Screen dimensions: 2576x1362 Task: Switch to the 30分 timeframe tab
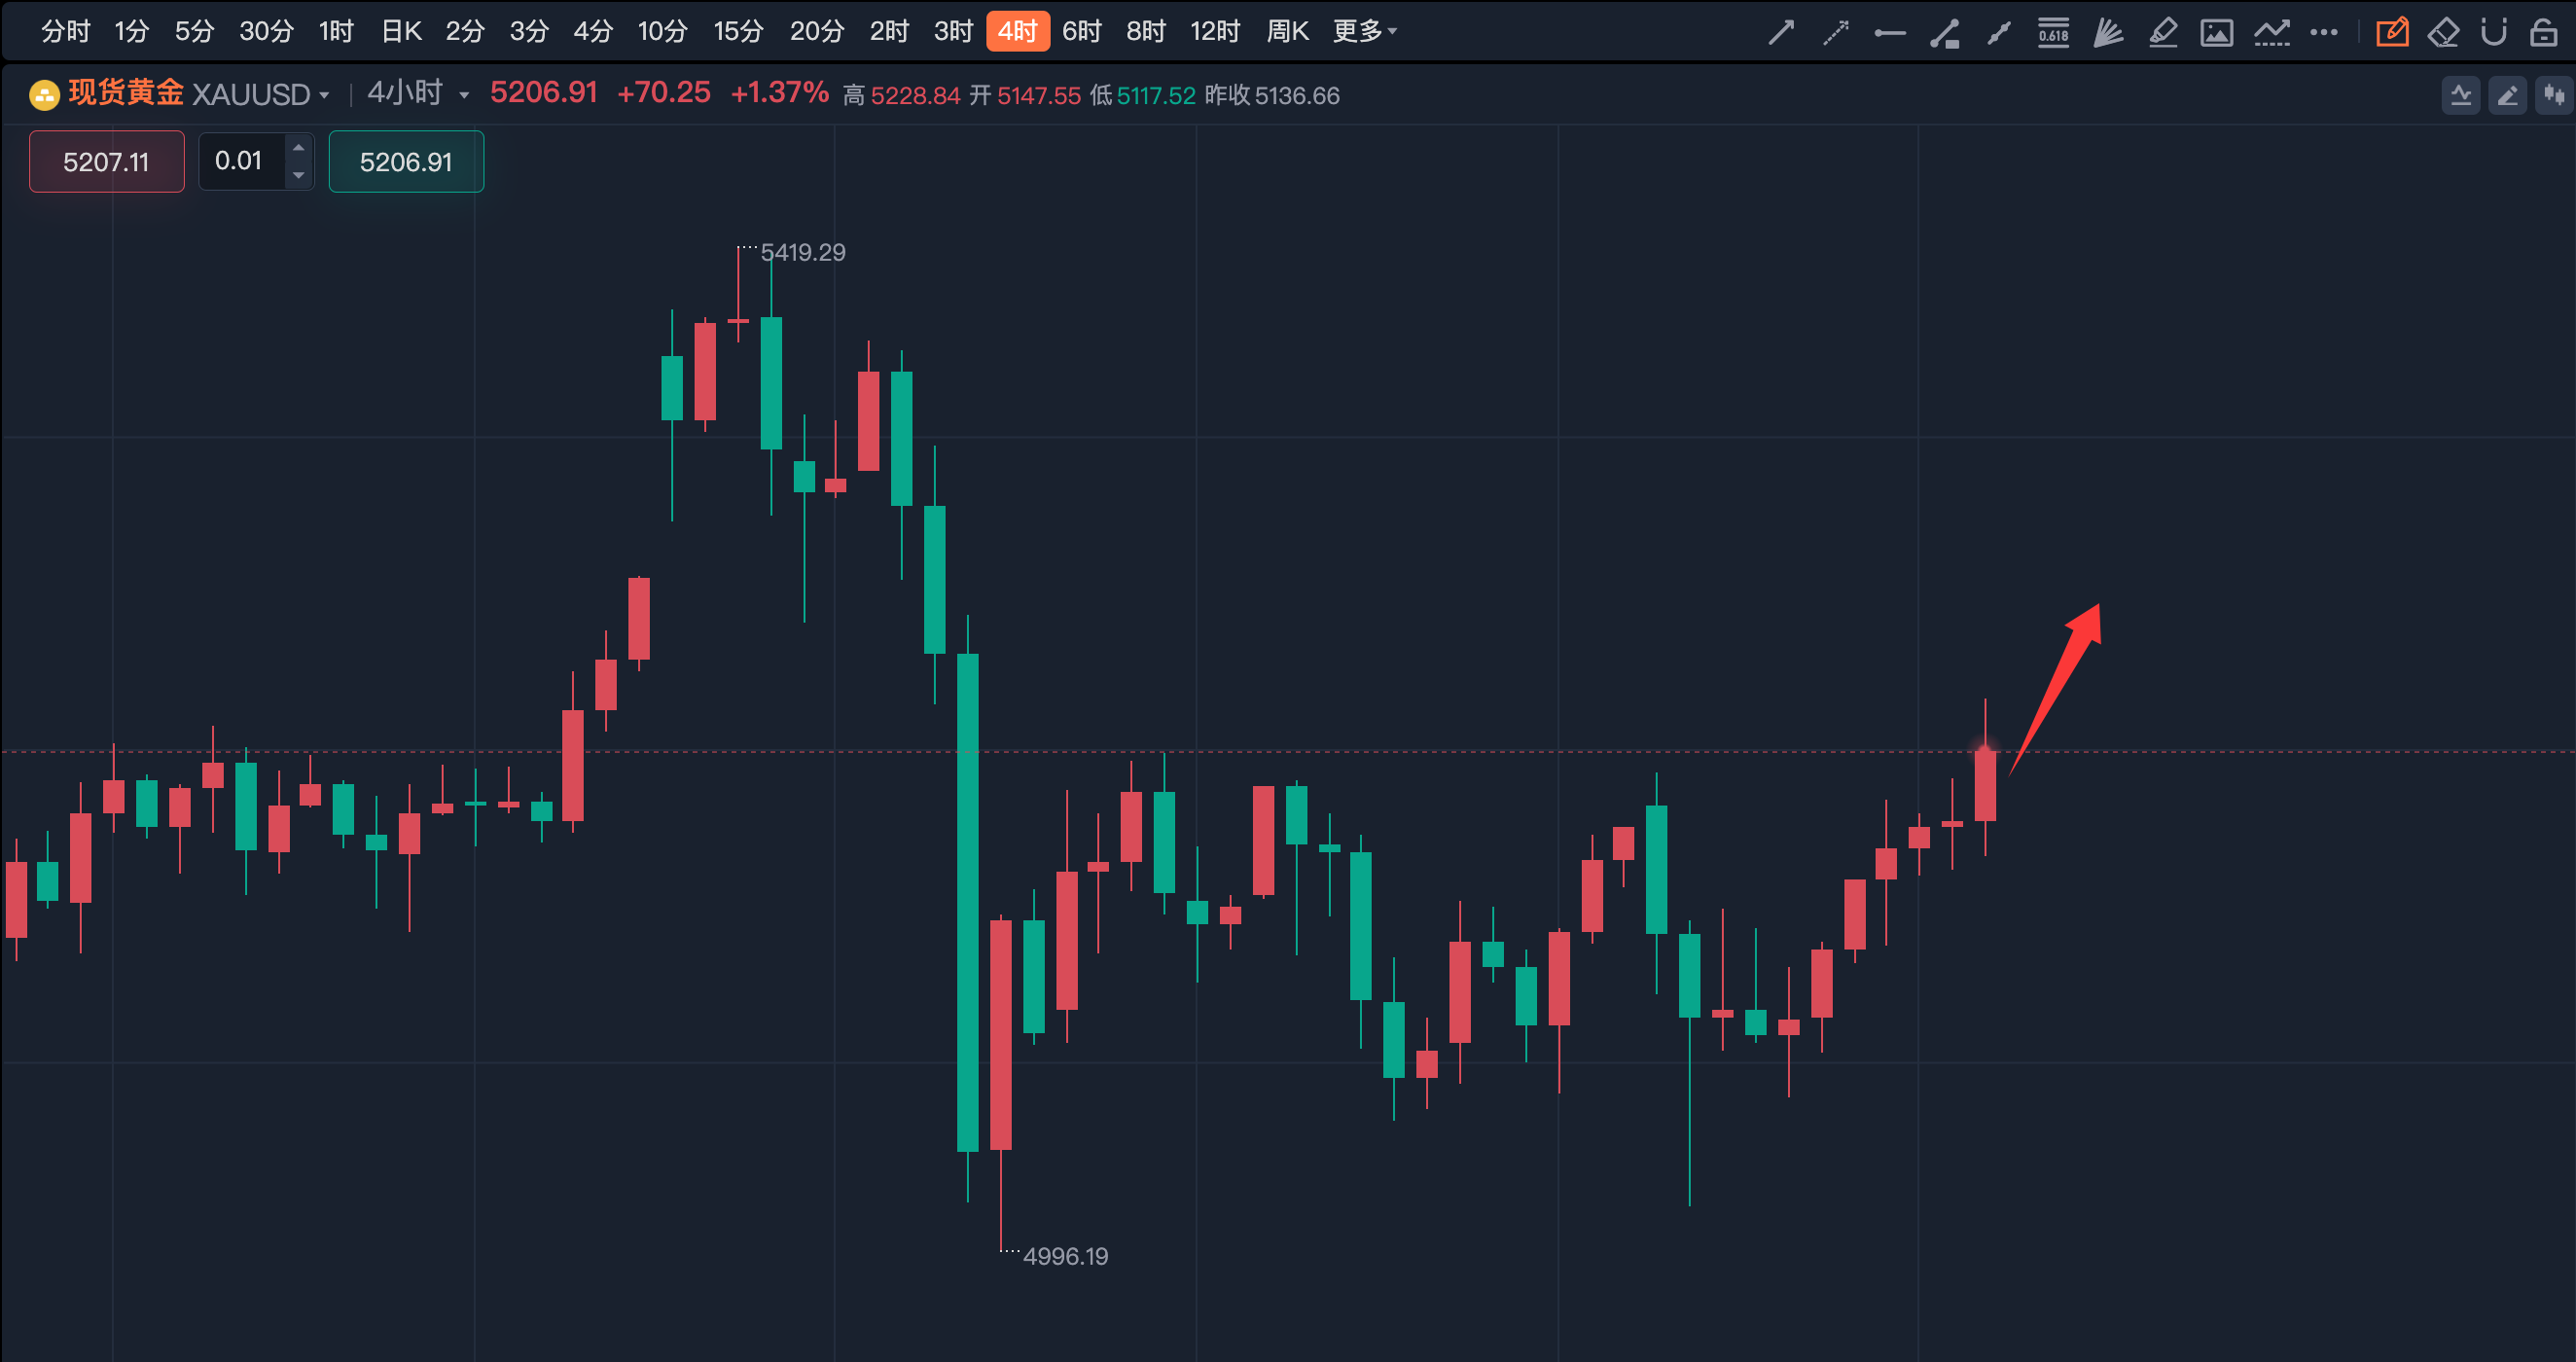click(266, 32)
